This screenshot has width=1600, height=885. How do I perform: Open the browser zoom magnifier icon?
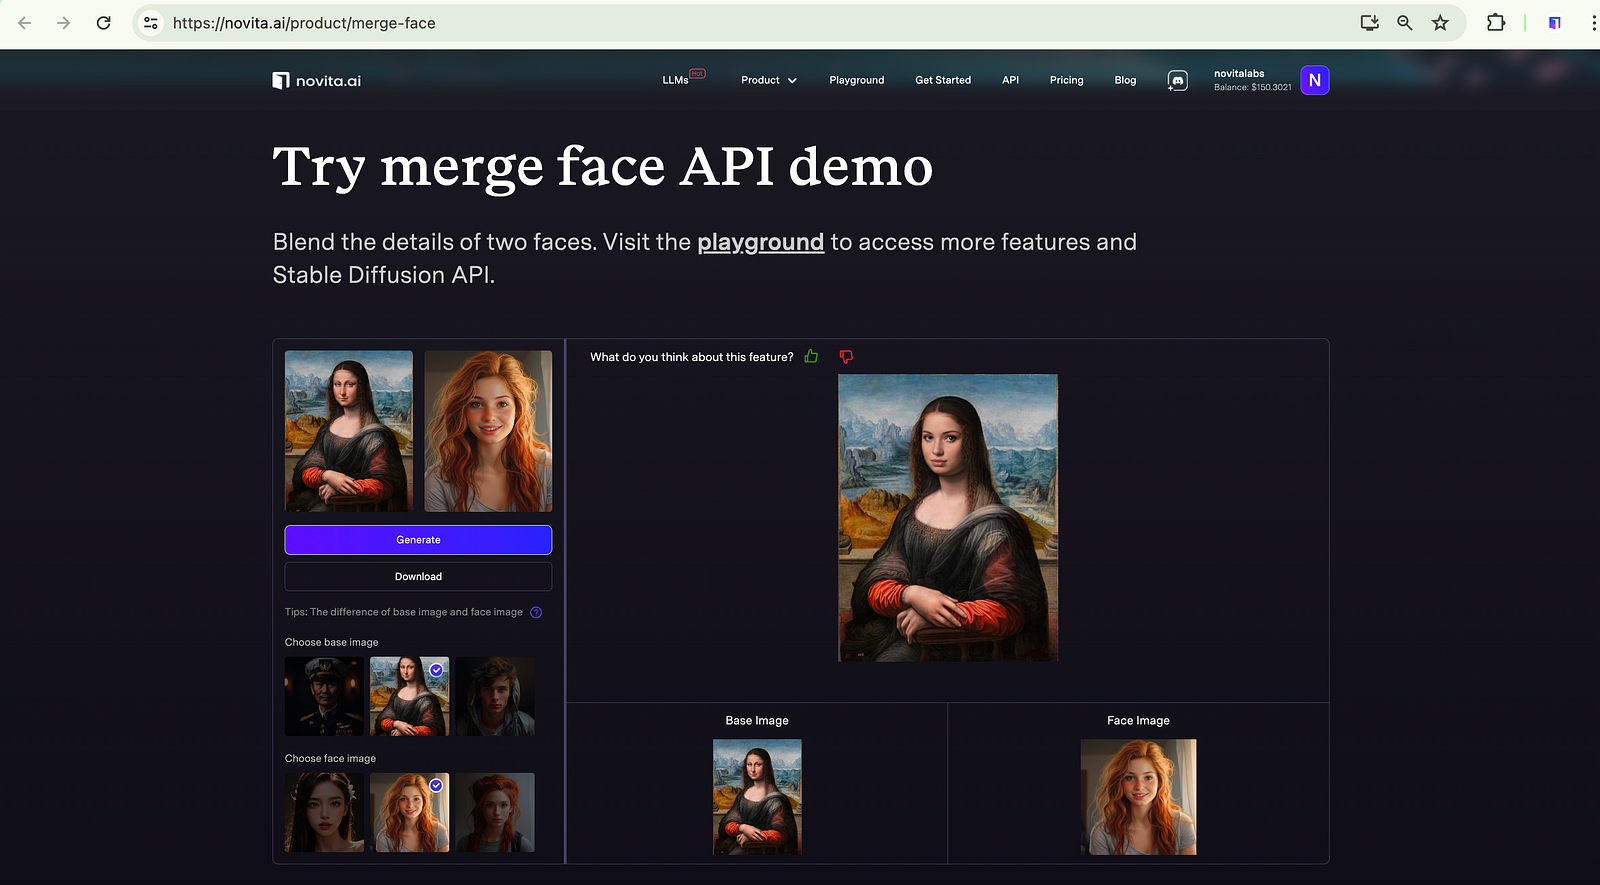click(x=1405, y=23)
